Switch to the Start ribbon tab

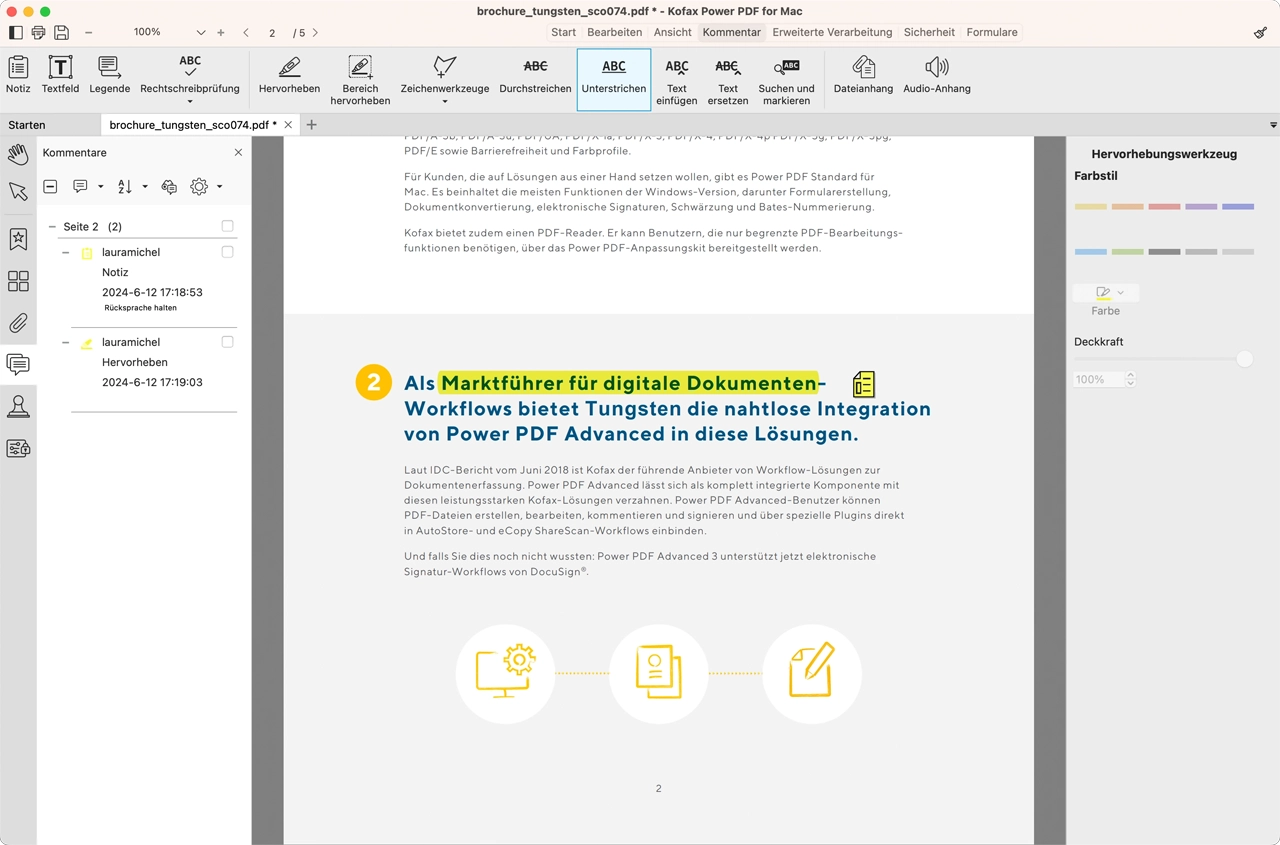coord(563,32)
